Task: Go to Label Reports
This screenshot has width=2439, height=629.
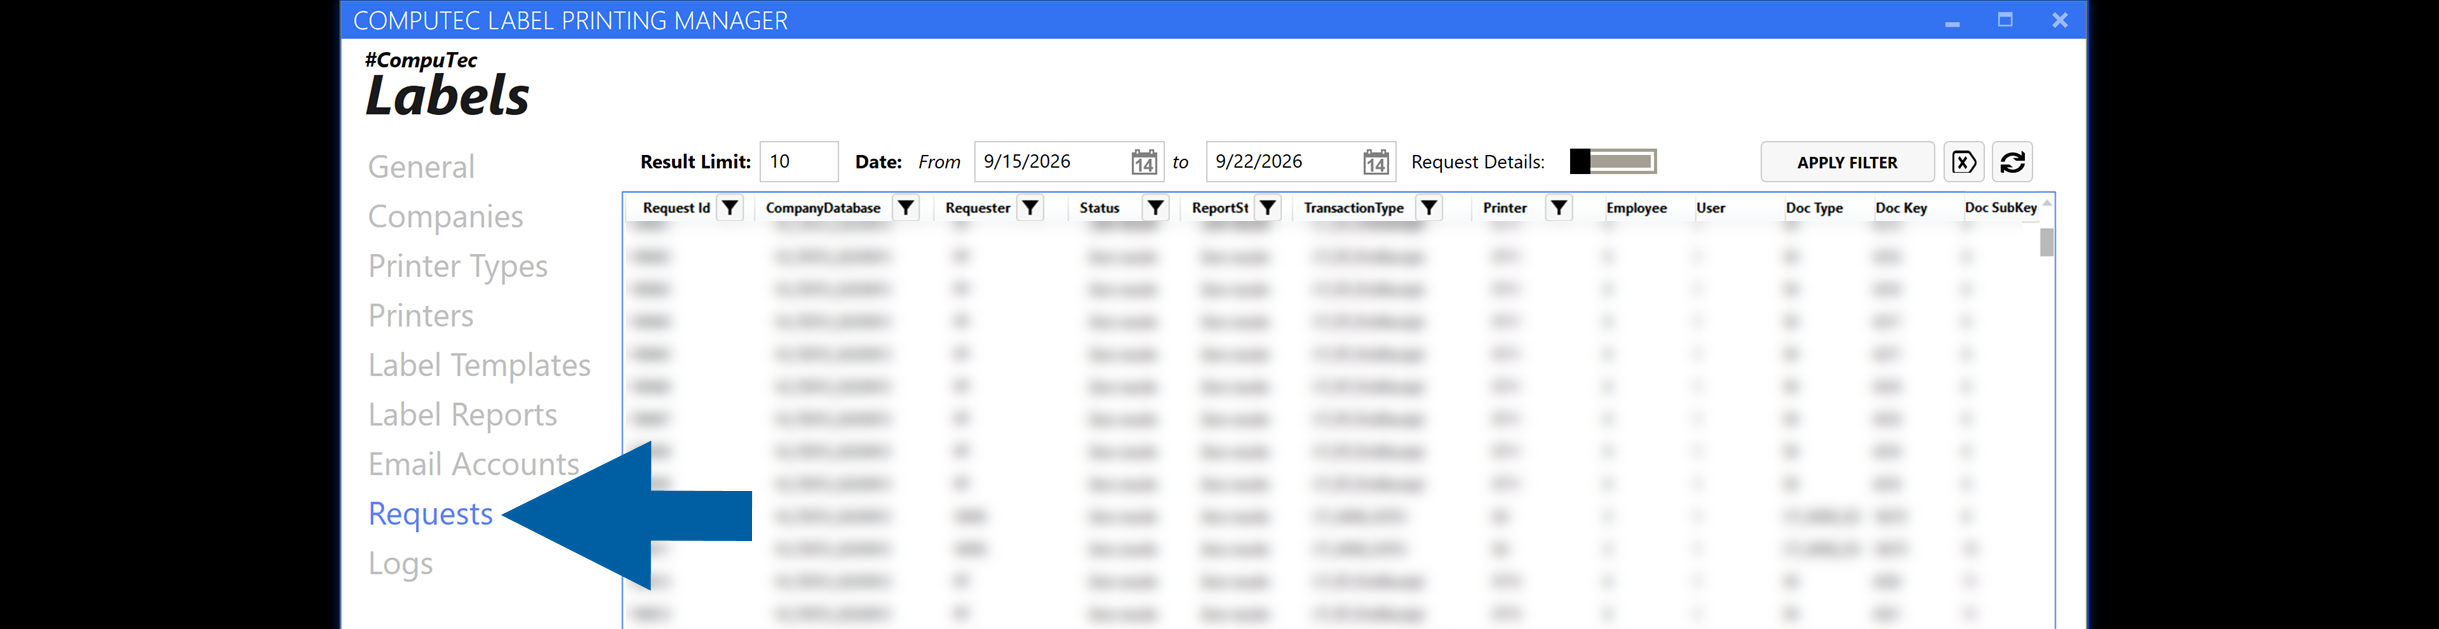Action: (x=462, y=415)
